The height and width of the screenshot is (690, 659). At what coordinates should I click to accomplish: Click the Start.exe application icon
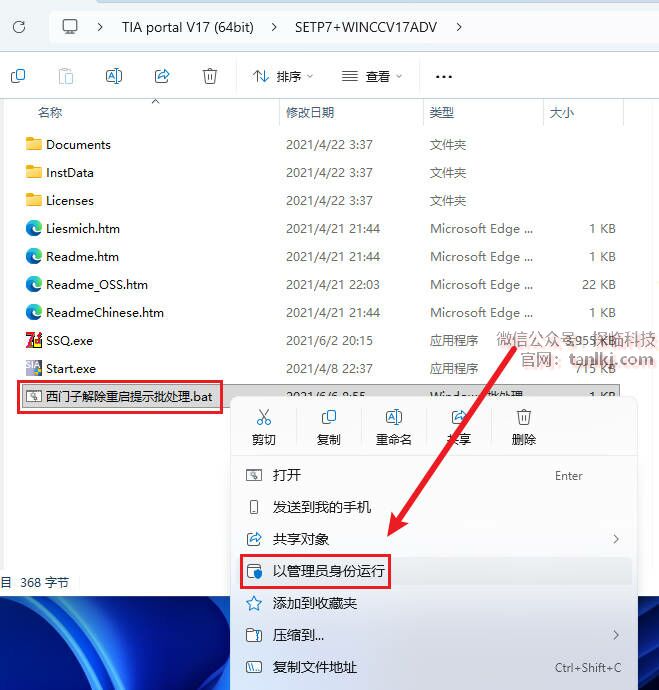(34, 368)
